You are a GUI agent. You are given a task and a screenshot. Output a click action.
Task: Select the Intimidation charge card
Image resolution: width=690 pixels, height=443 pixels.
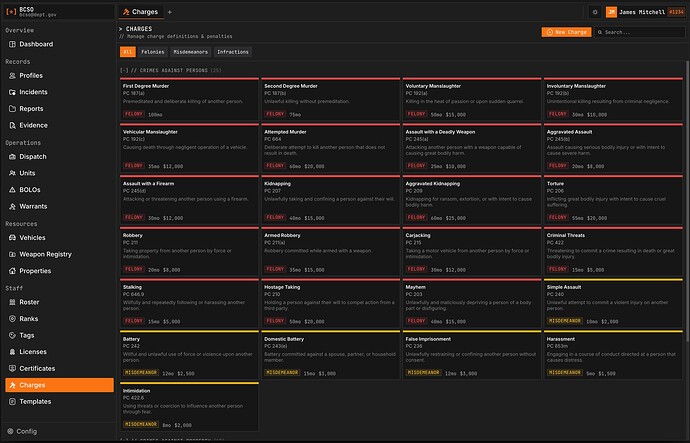tap(189, 407)
